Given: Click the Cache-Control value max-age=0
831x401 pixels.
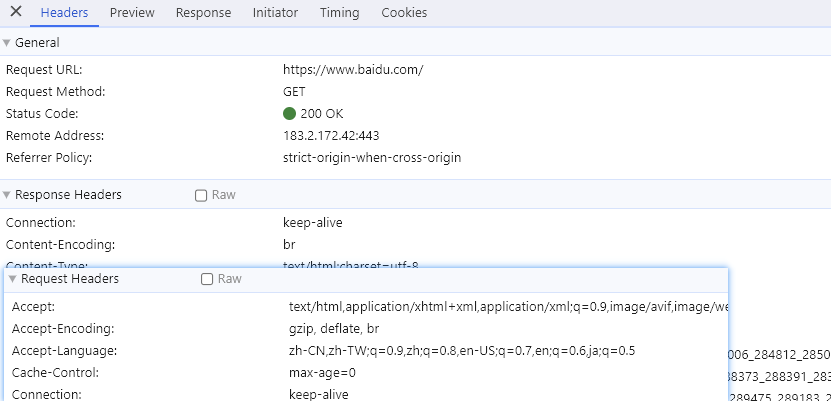Looking at the screenshot, I should [x=322, y=373].
